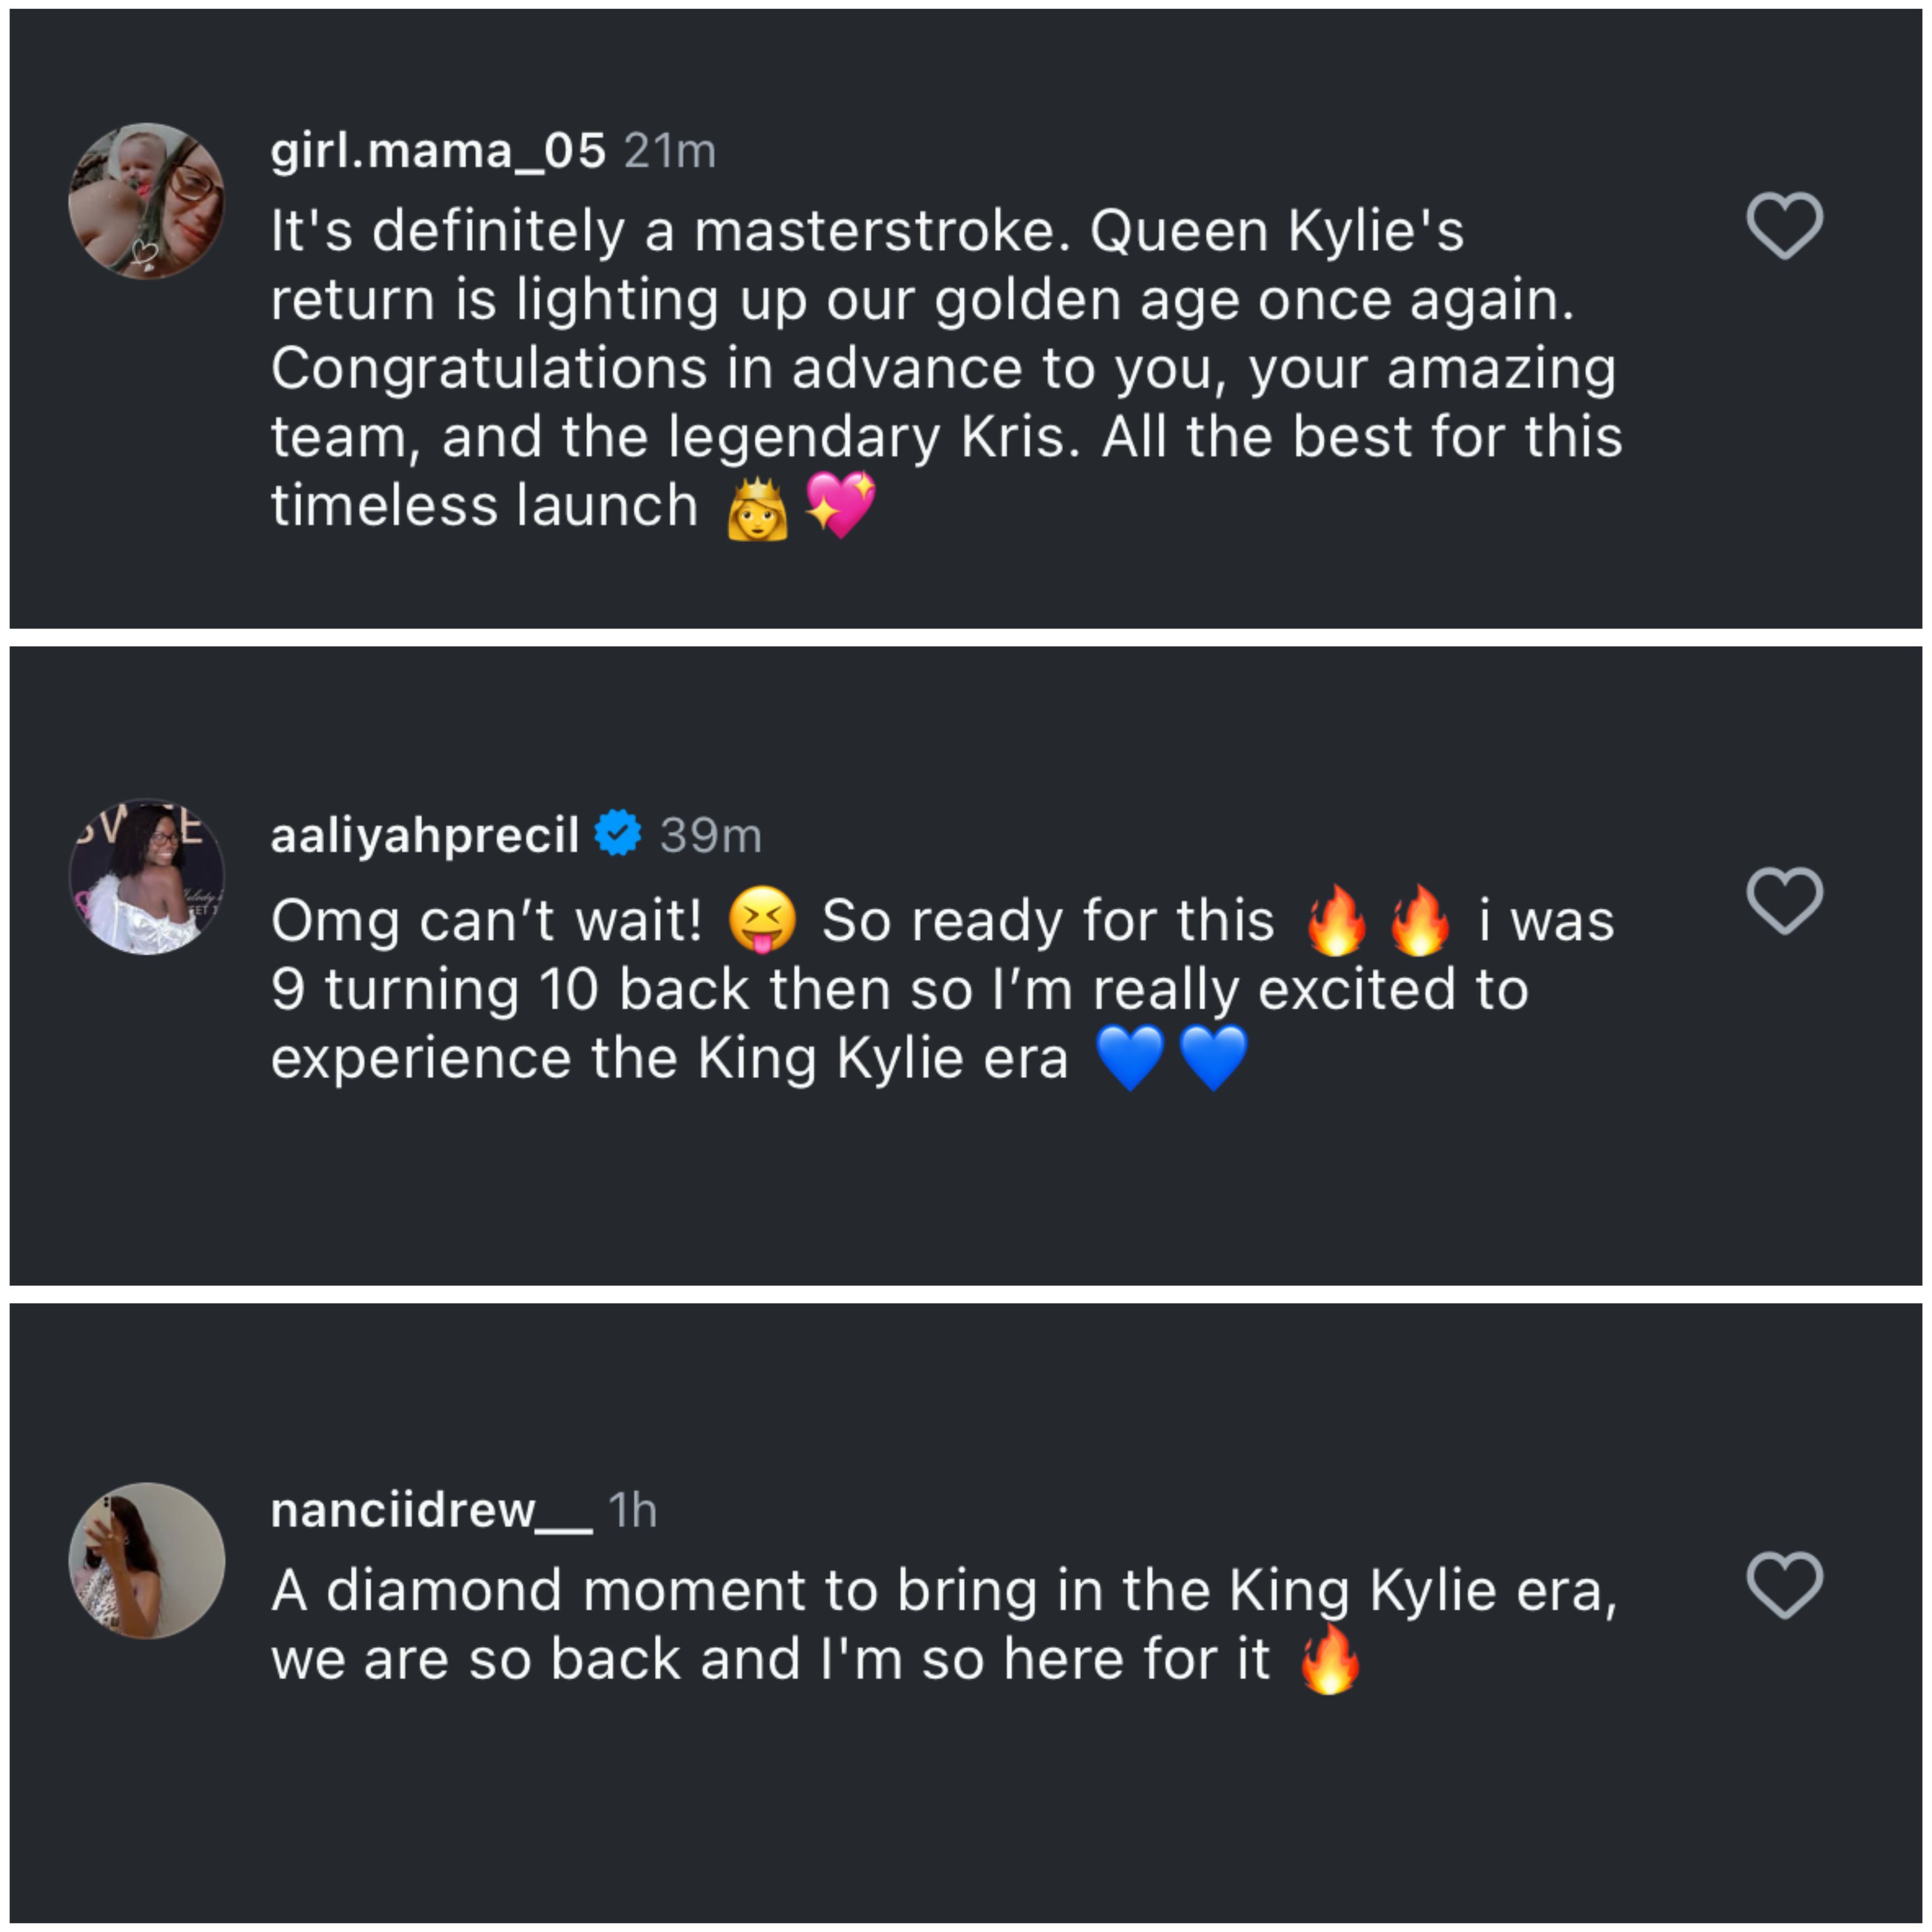Click the 39m timestamp

click(711, 836)
